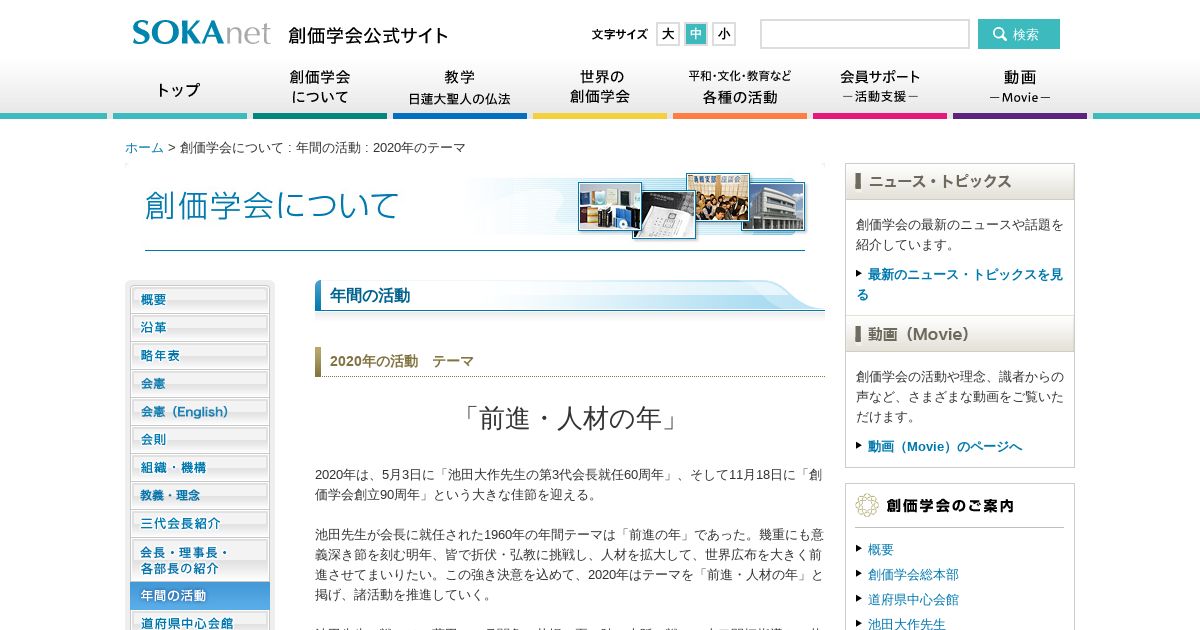Click the SOKAnet logo
The width and height of the screenshot is (1200, 630).
[201, 33]
